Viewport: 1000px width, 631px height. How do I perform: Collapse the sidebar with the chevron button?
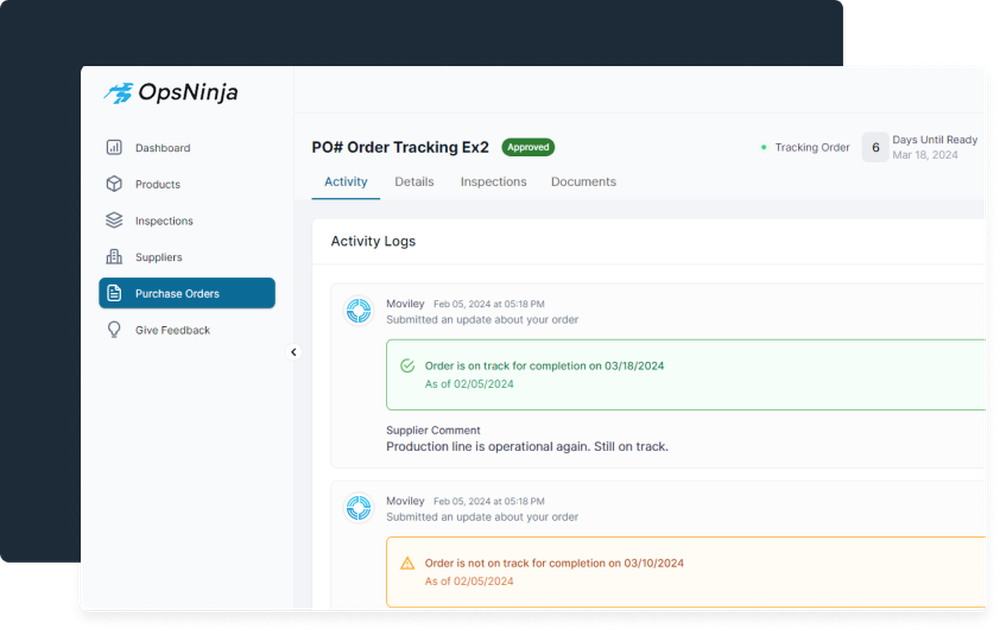coord(293,352)
